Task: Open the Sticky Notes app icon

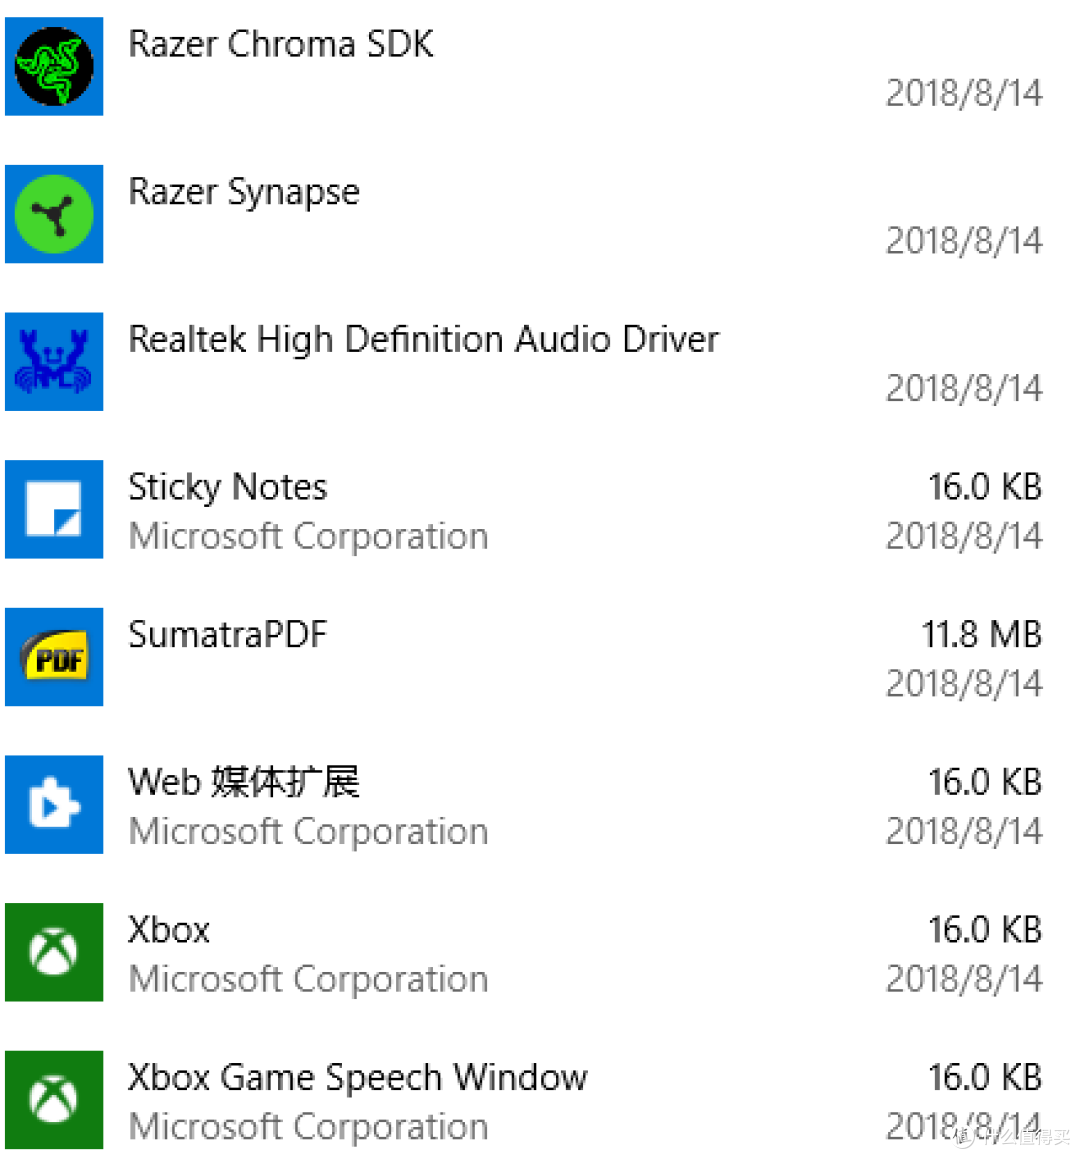Action: tap(54, 509)
